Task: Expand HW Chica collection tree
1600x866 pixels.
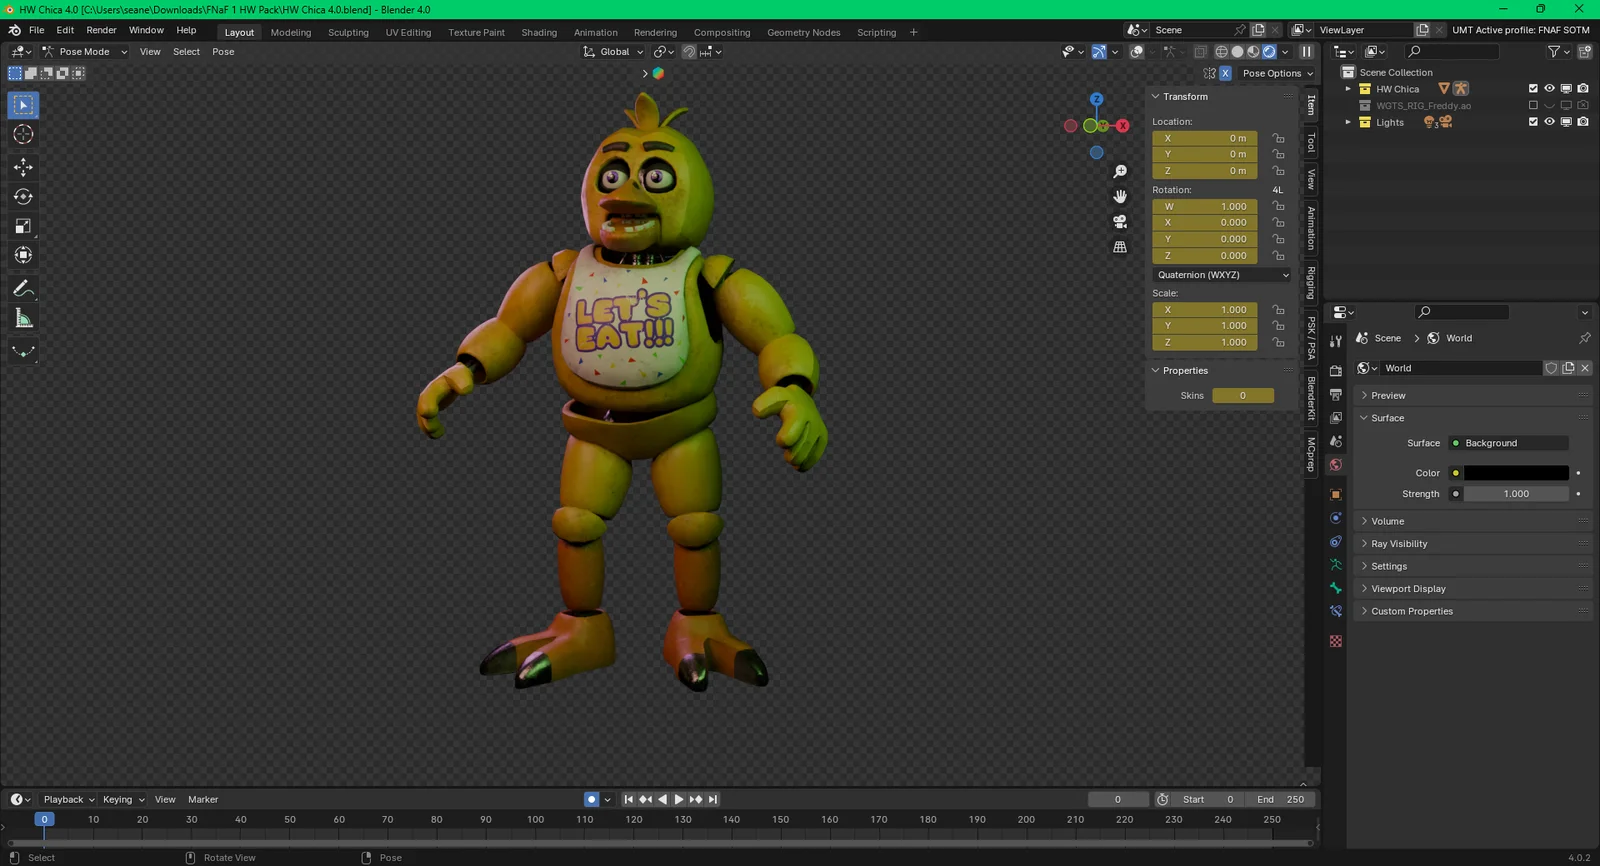Action: [1348, 89]
